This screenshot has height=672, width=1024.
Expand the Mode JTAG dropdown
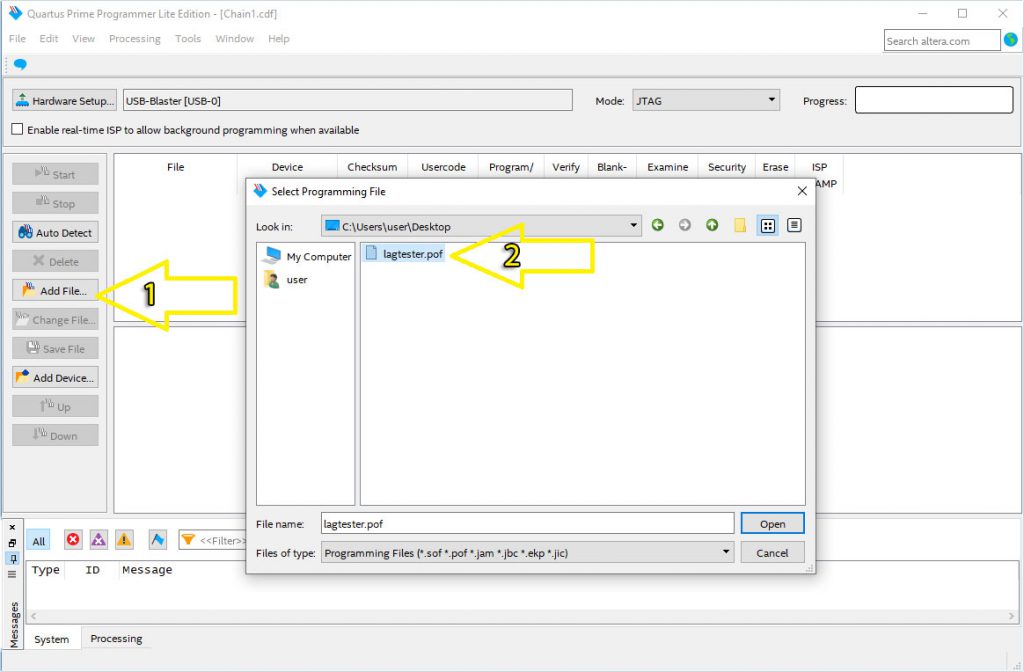click(x=772, y=100)
